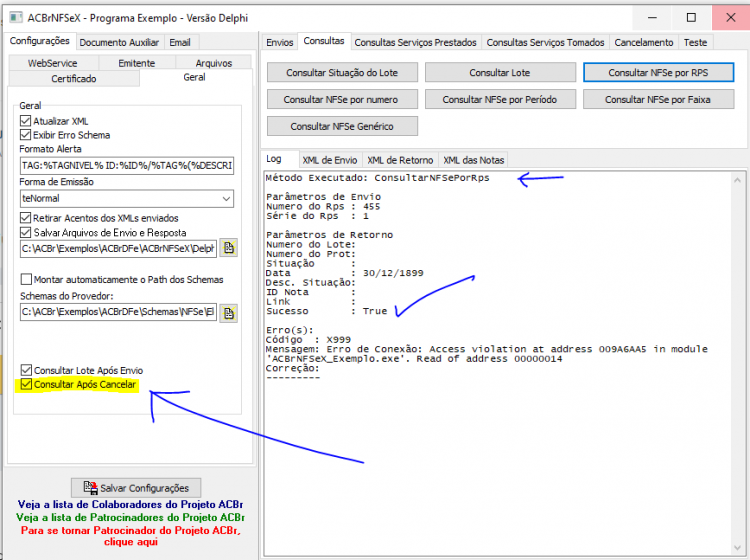Click Consultar NFSe por Período button
750x560 pixels.
(500, 99)
